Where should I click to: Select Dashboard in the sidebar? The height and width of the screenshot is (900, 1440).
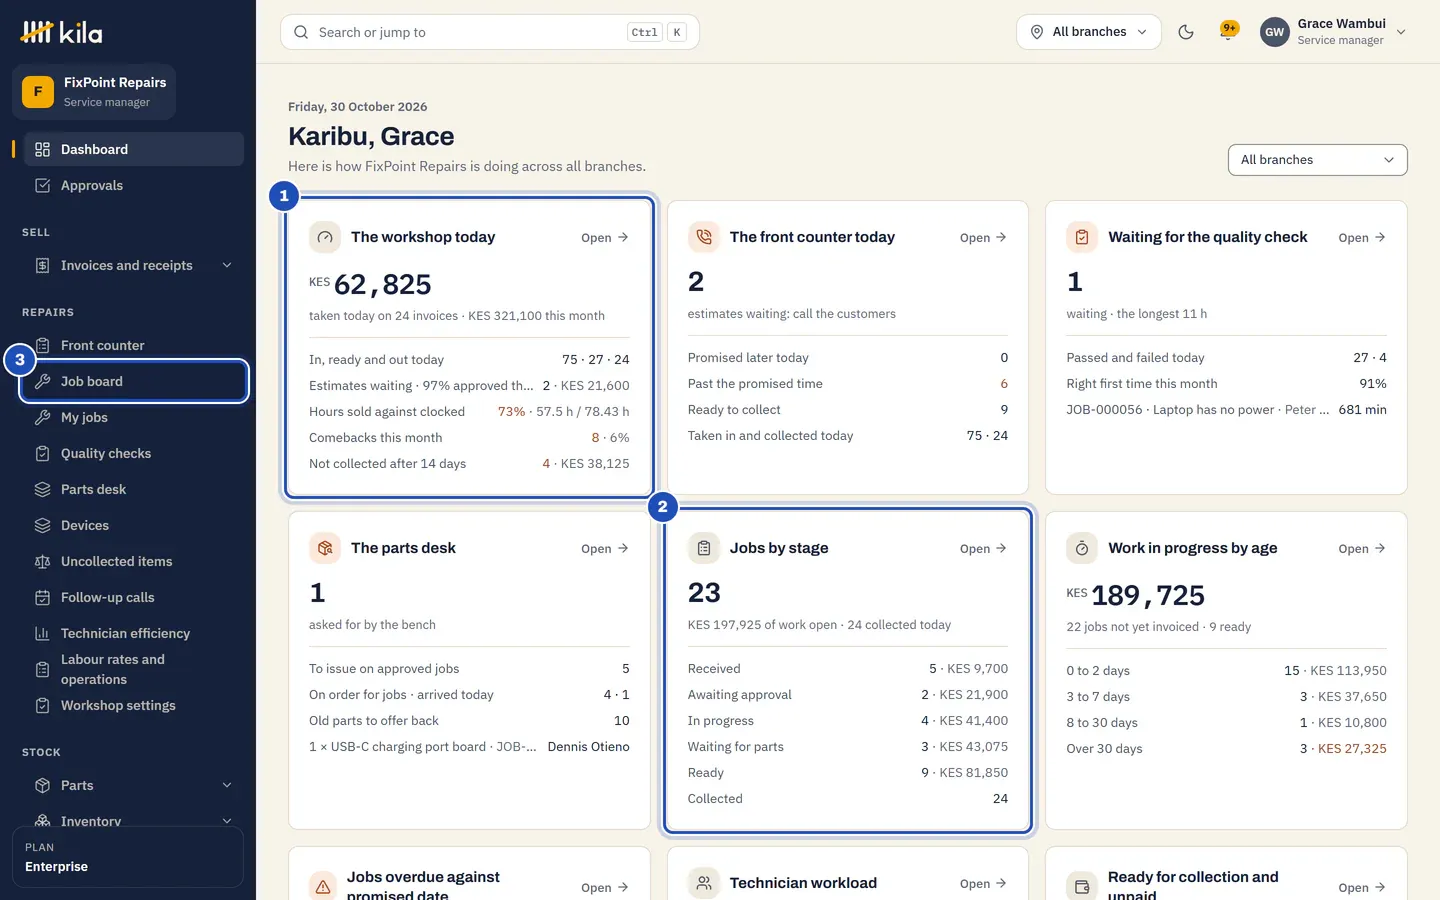pyautogui.click(x=133, y=149)
